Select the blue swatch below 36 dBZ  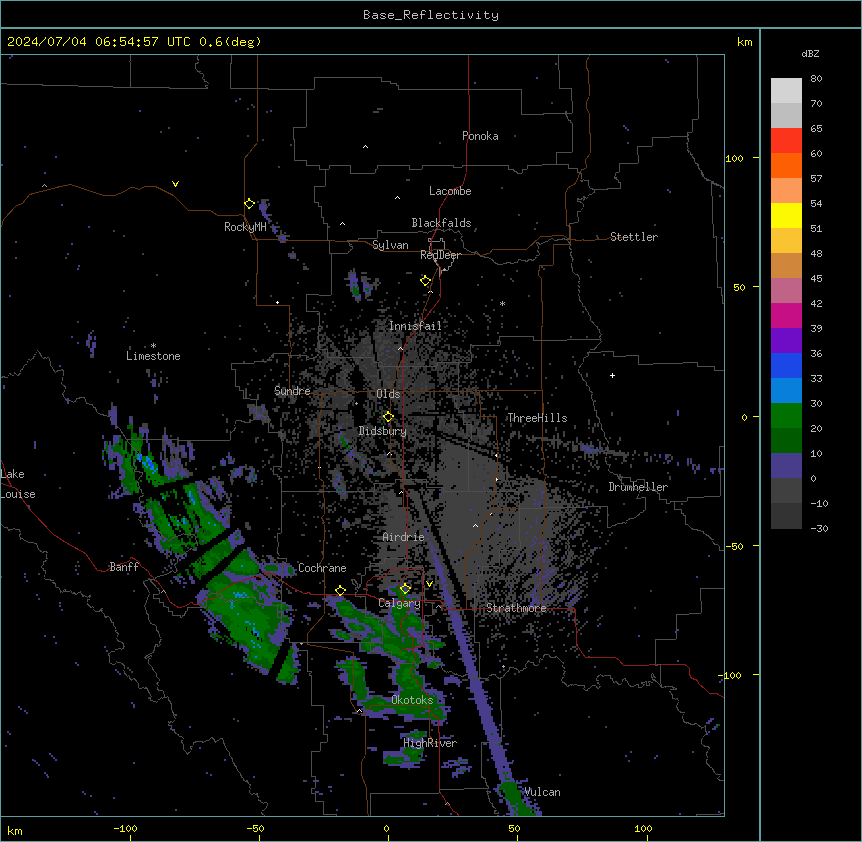point(786,365)
